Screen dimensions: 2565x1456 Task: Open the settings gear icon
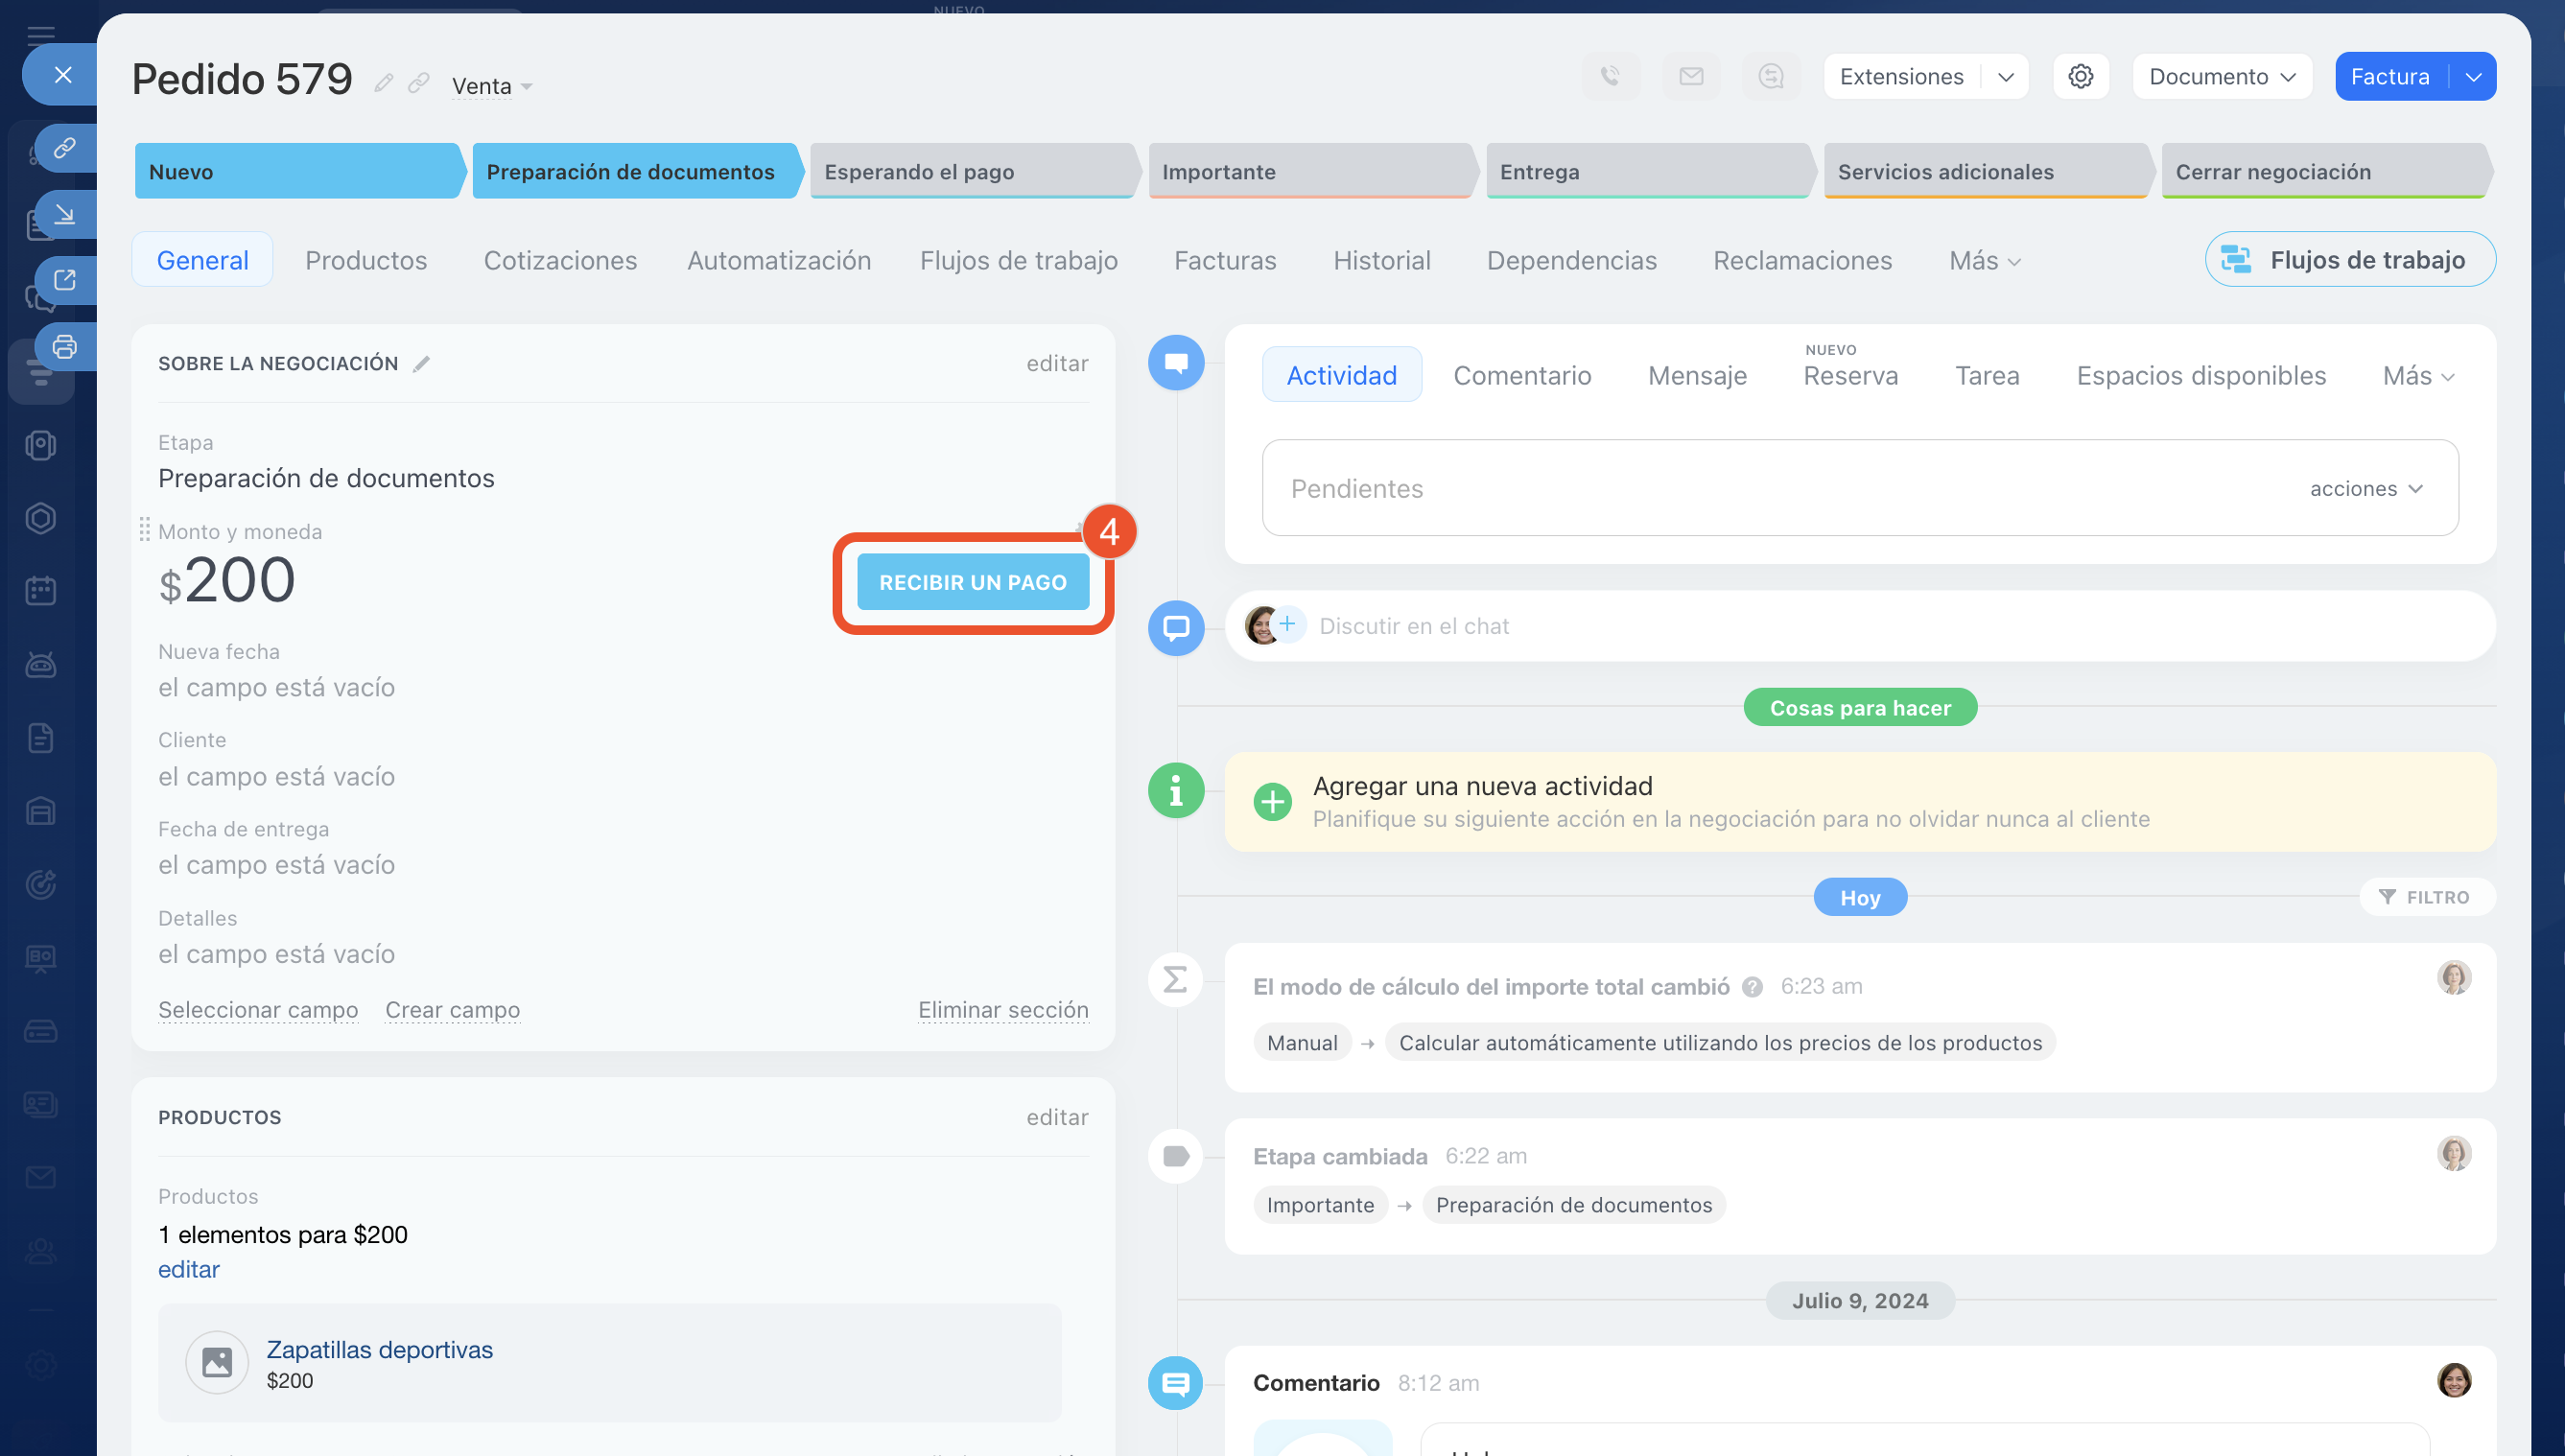pyautogui.click(x=2081, y=77)
